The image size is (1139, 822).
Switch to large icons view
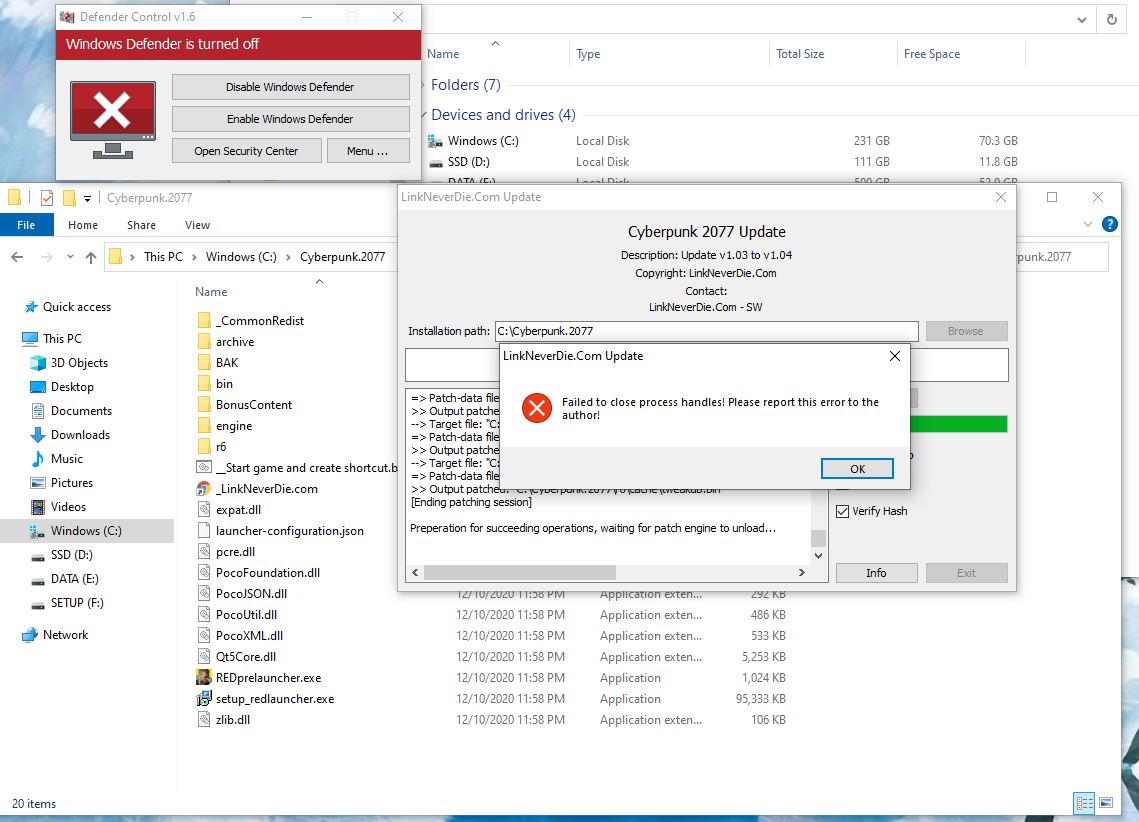point(1106,803)
